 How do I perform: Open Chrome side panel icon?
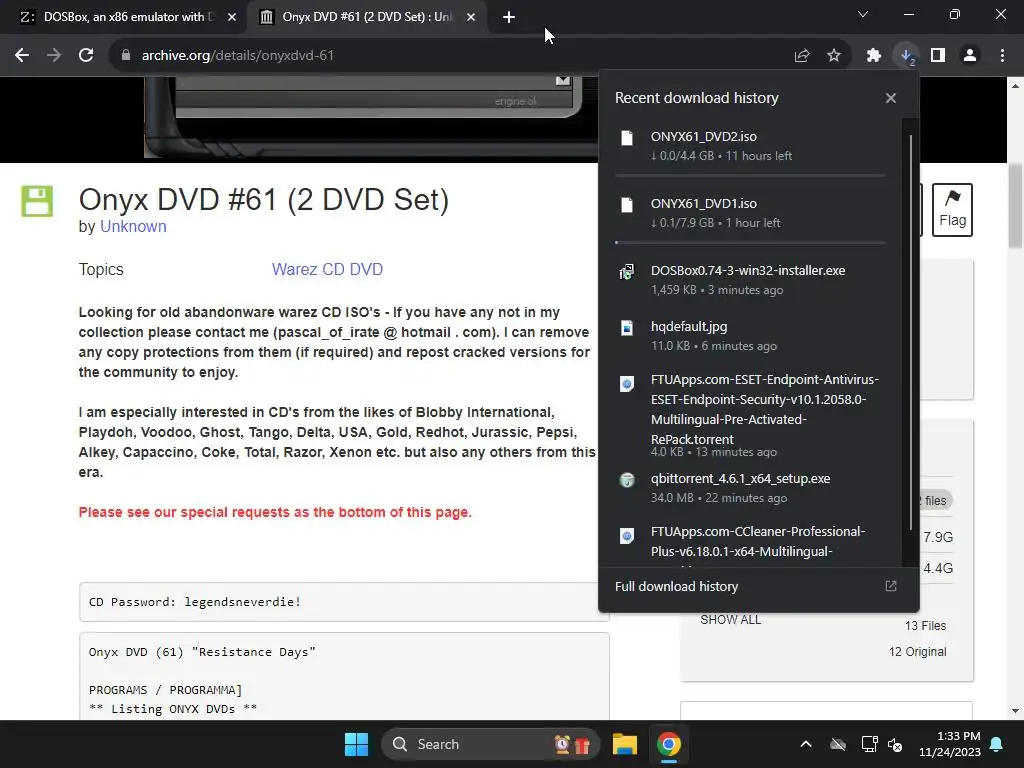click(938, 56)
